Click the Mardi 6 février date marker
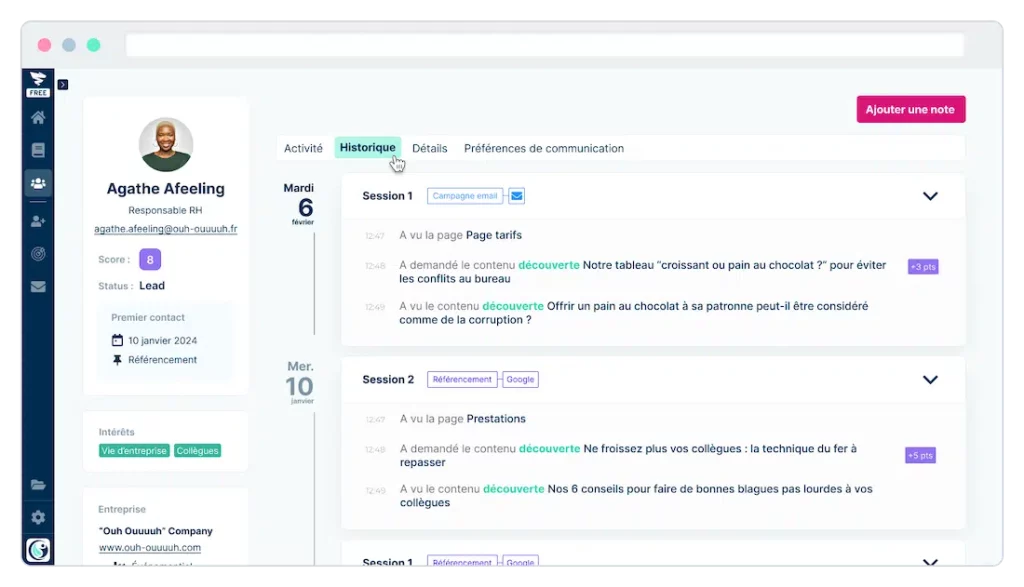Viewport: 1024px width, 587px height. click(299, 204)
